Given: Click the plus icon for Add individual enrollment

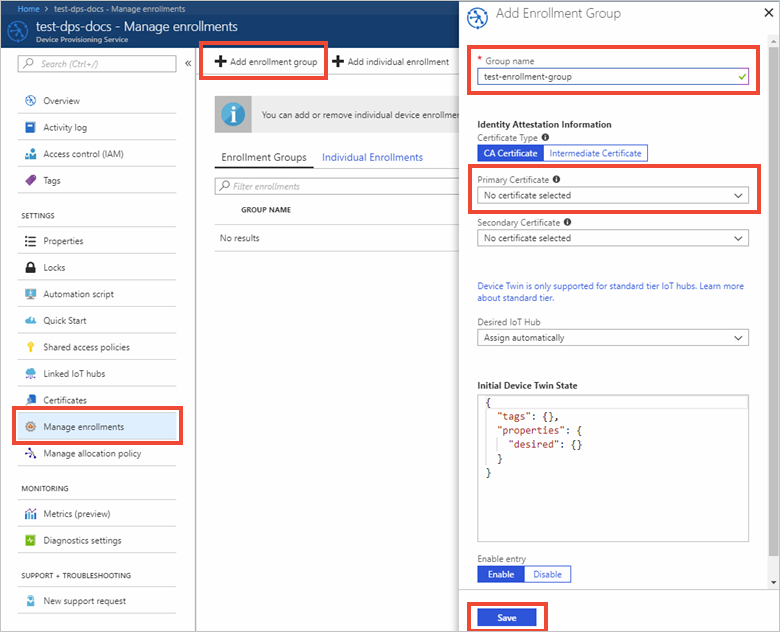Looking at the screenshot, I should tap(338, 61).
